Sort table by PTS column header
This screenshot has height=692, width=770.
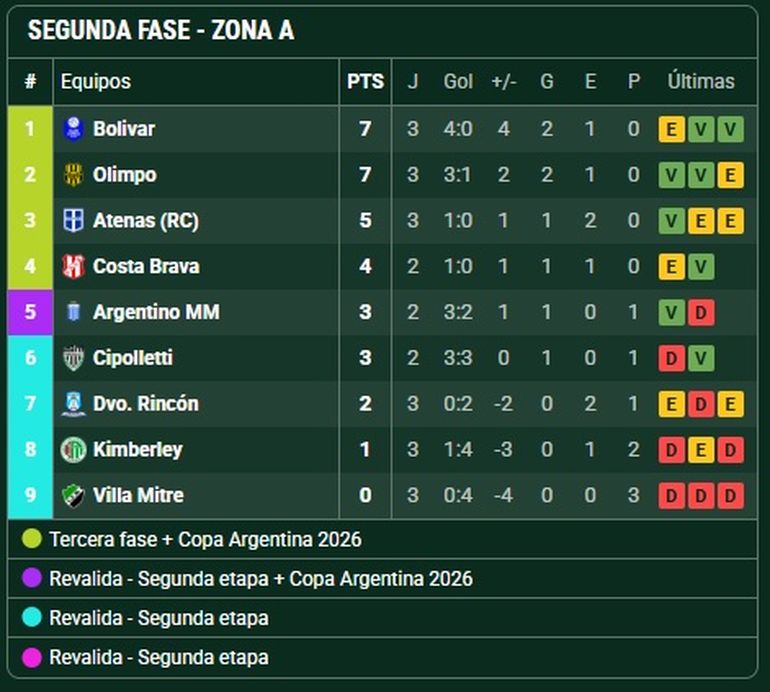pos(365,82)
